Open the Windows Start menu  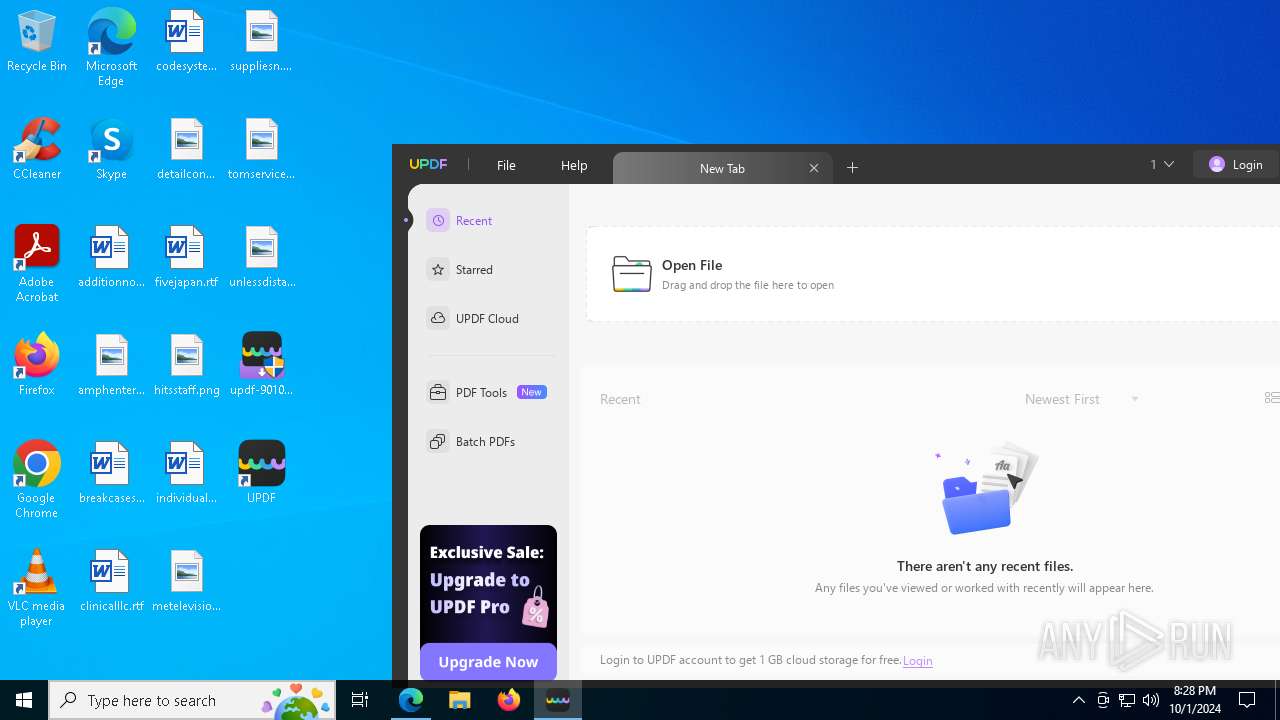(x=24, y=700)
